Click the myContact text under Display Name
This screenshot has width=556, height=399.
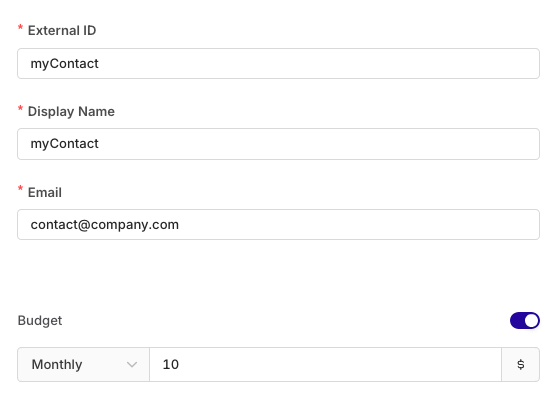tap(65, 144)
